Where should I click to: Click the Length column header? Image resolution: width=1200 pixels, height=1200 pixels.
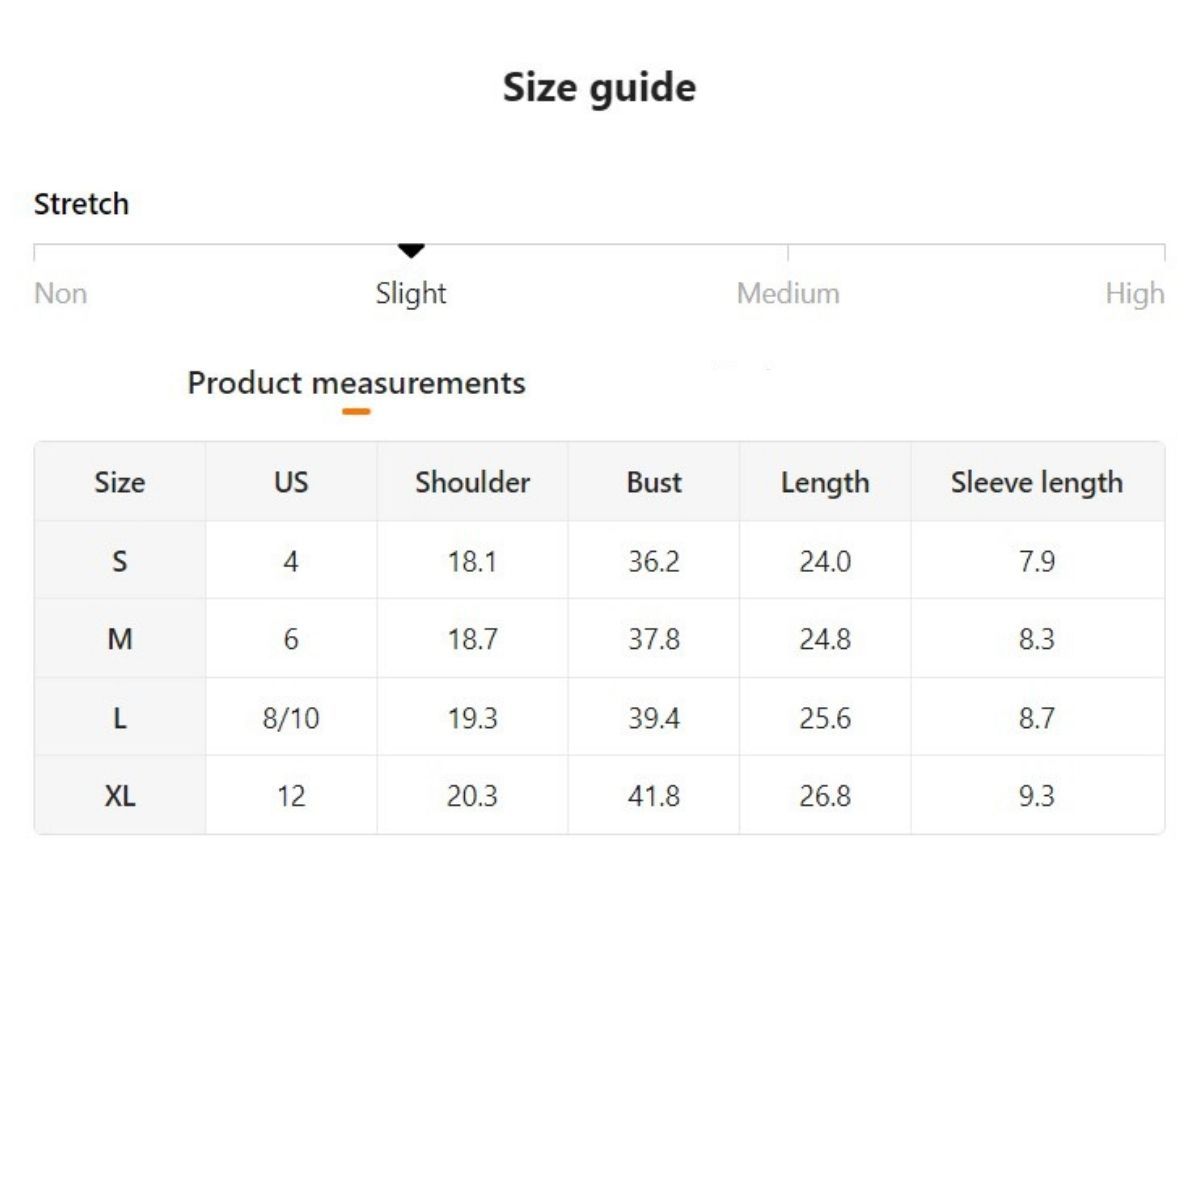825,482
